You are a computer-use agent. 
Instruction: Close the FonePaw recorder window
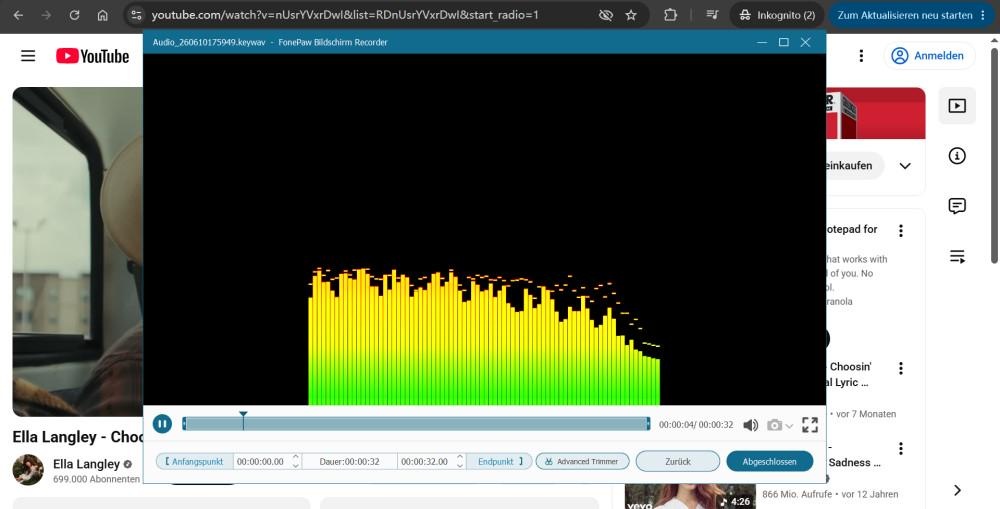pos(805,42)
